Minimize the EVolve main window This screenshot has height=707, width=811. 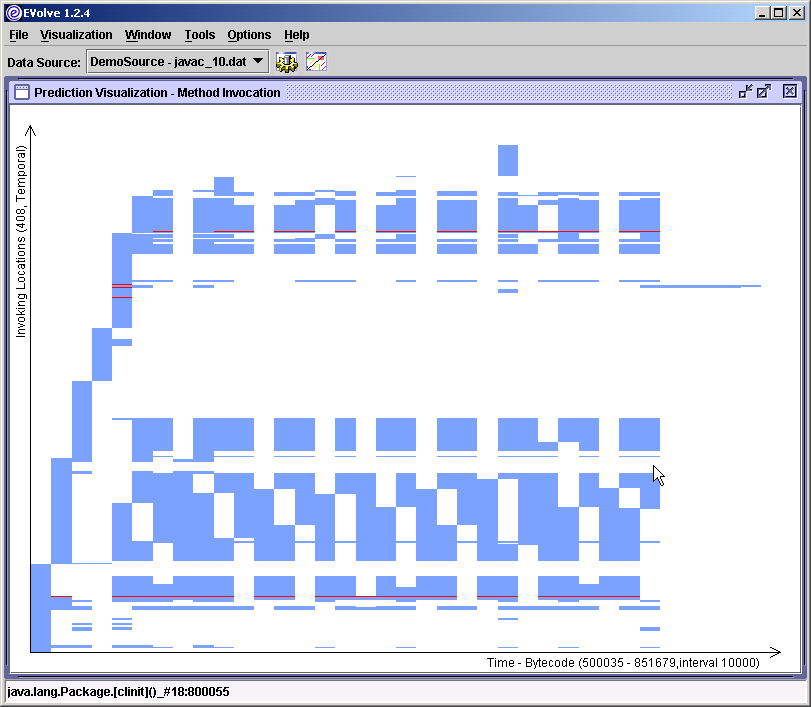coord(761,13)
